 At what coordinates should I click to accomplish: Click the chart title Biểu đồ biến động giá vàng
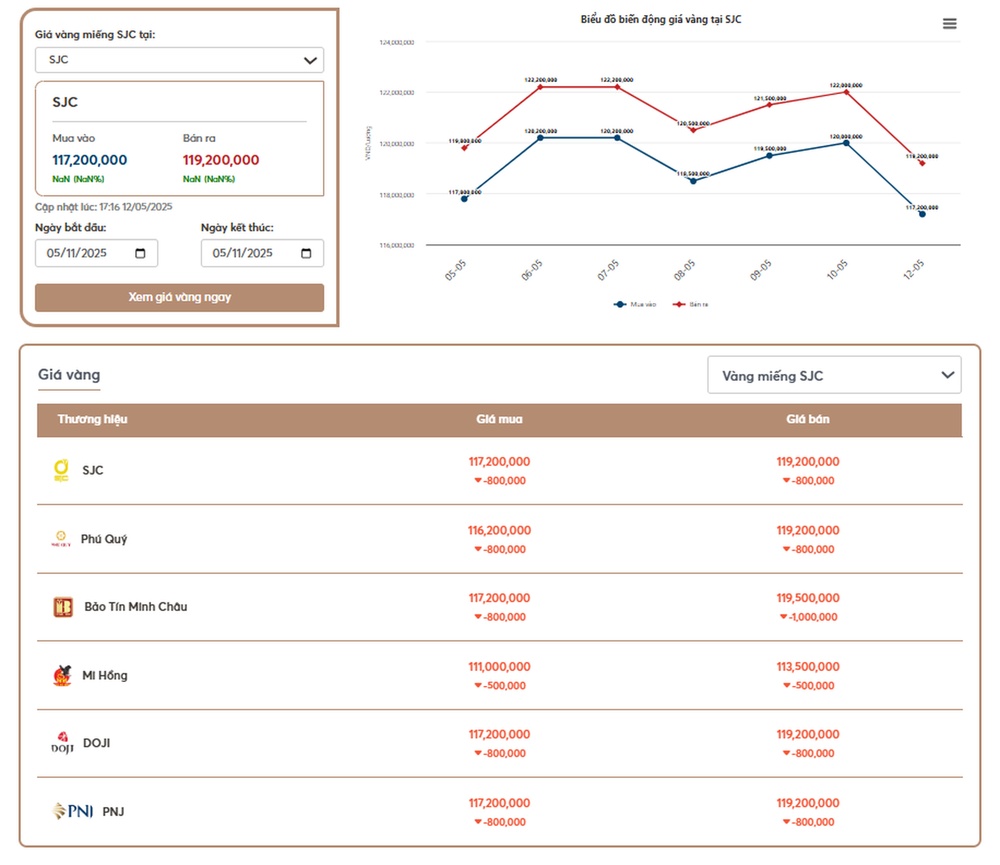(661, 19)
